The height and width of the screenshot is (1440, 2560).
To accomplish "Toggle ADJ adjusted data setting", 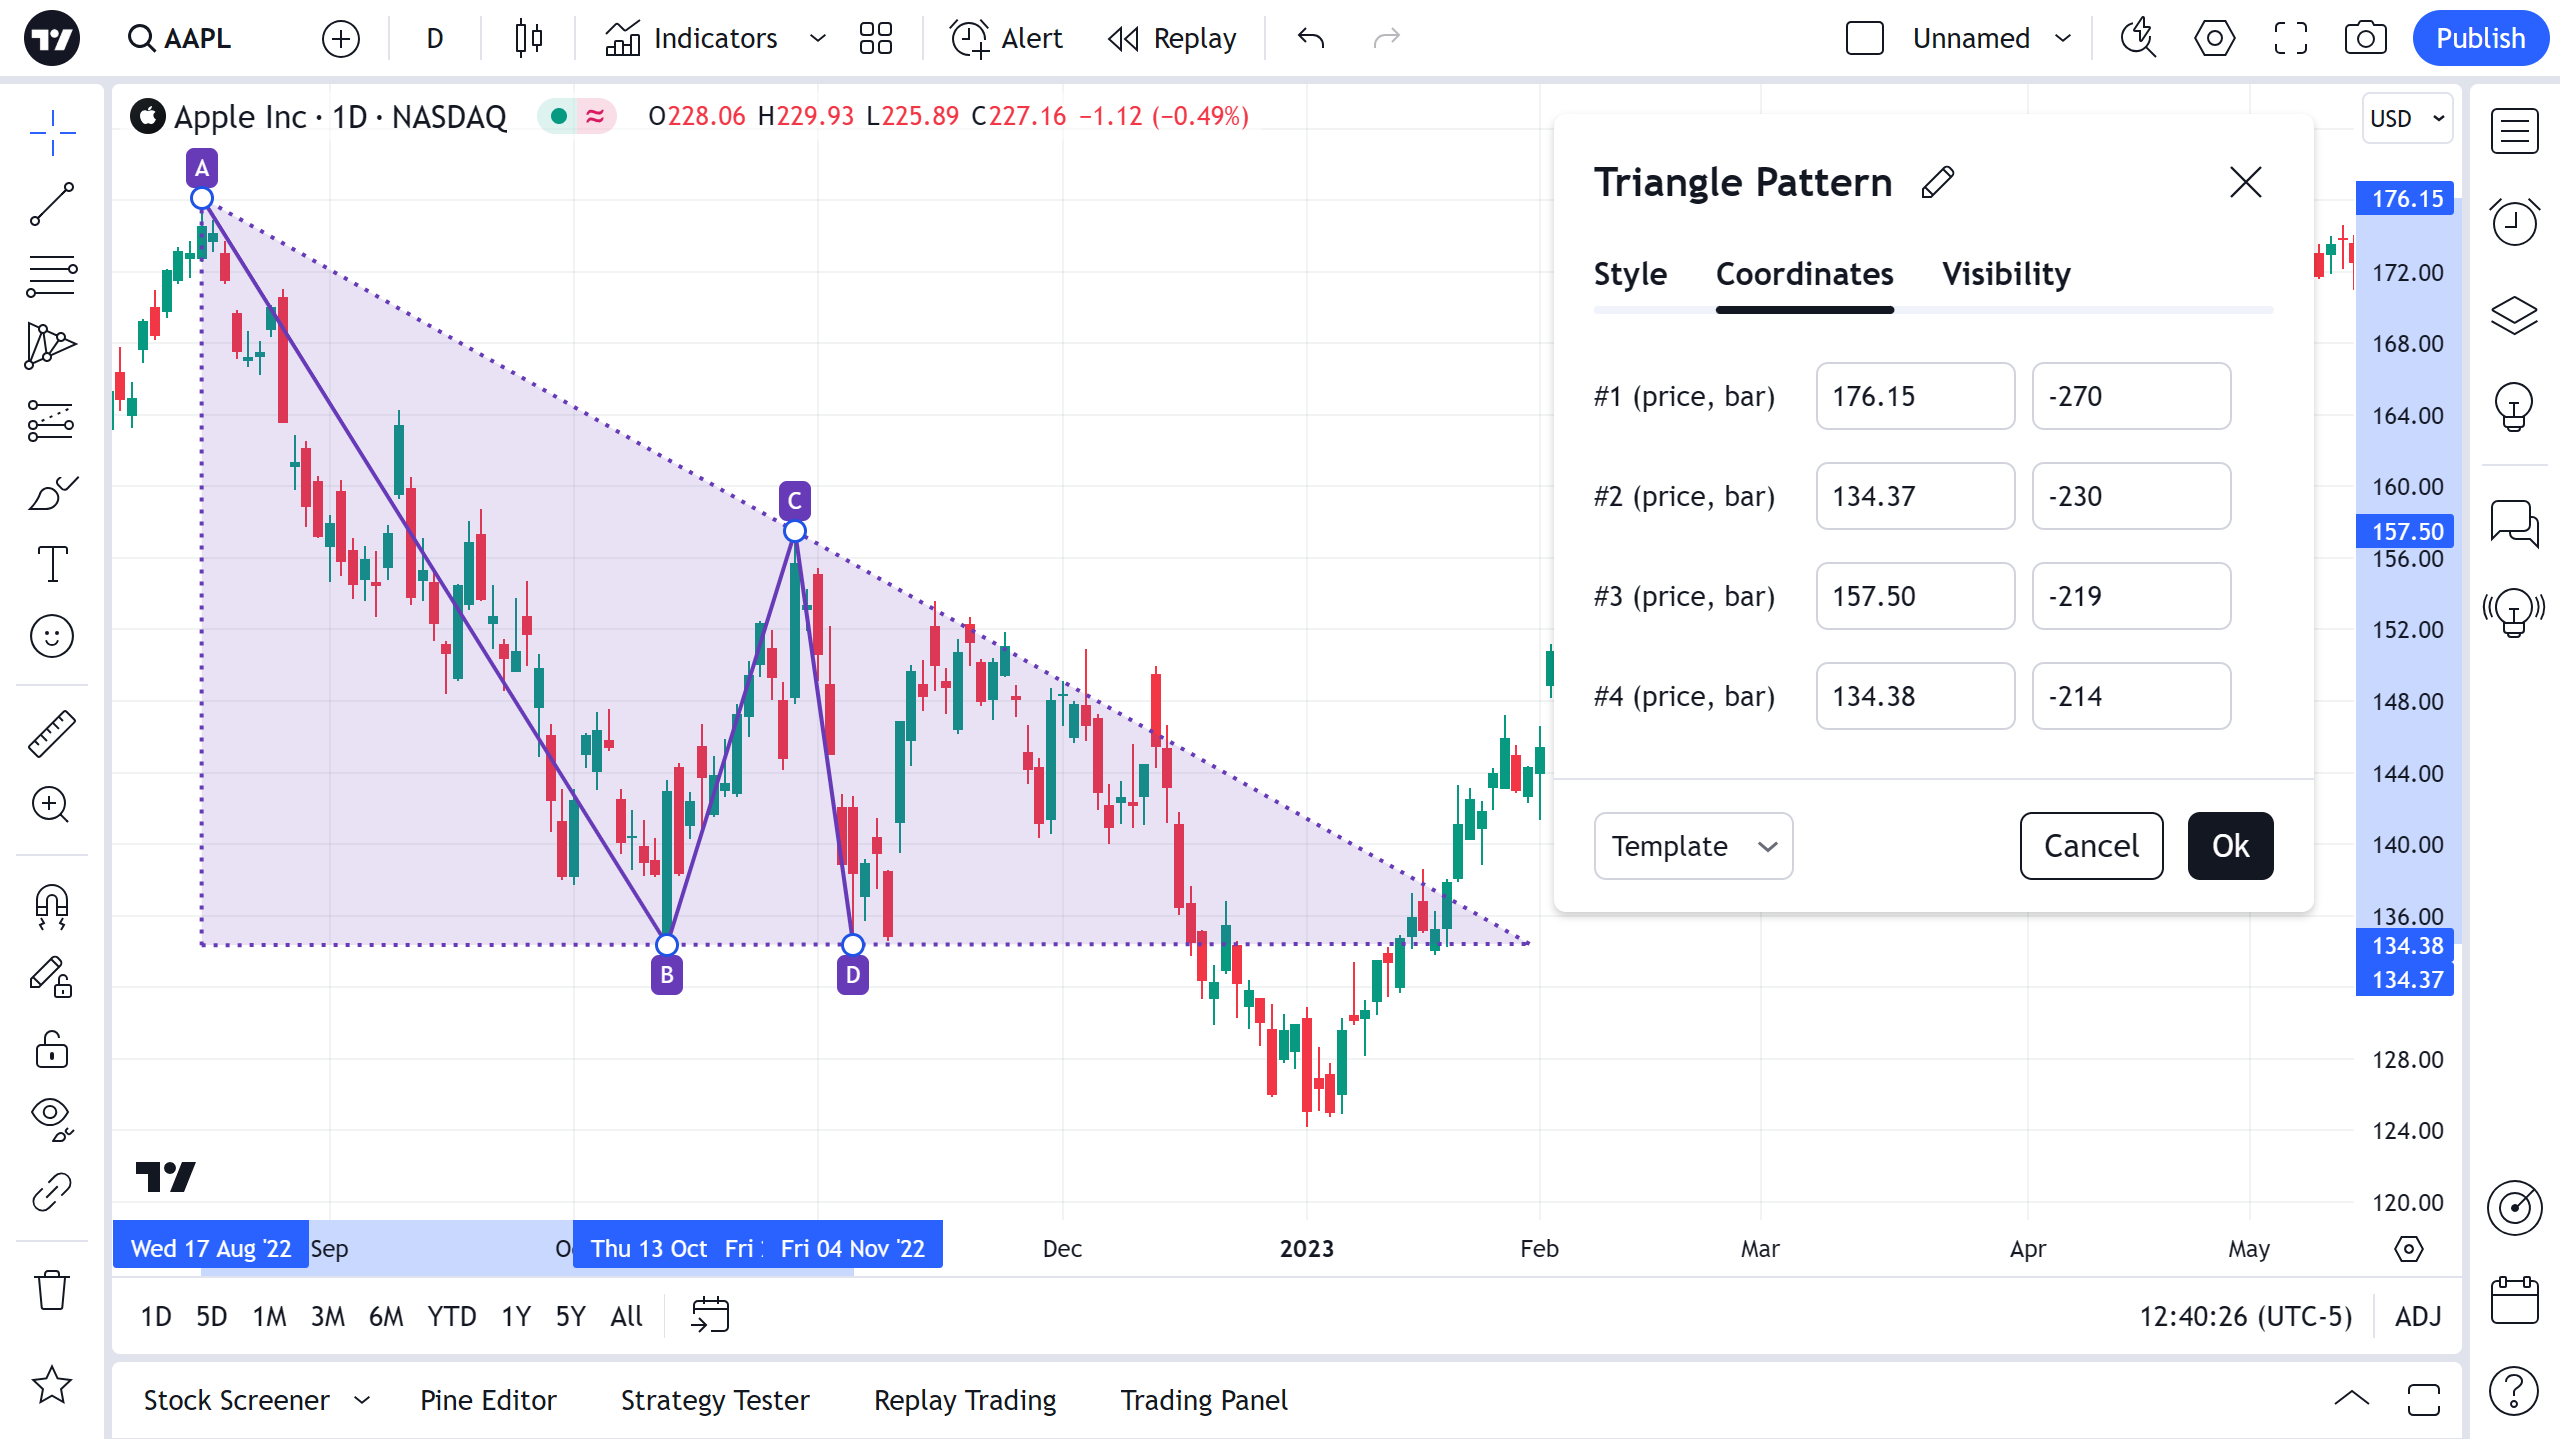I will point(2418,1316).
